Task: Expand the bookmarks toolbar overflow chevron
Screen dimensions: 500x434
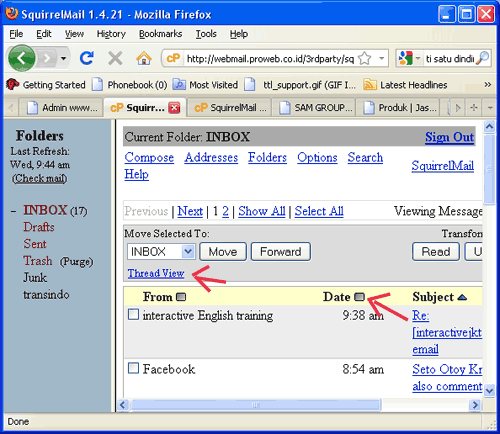Action: 488,85
